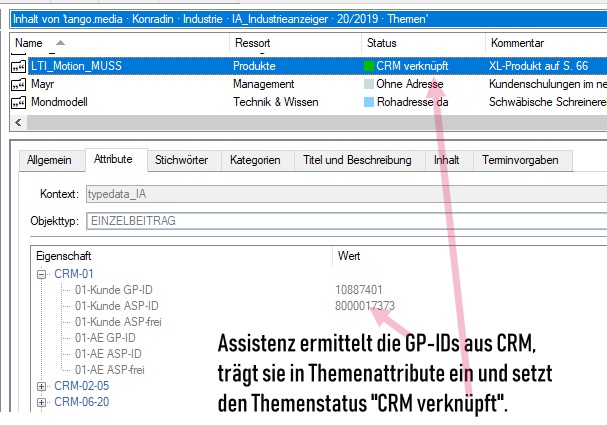Expand the CRM-02-05 tree node

(x=42, y=385)
